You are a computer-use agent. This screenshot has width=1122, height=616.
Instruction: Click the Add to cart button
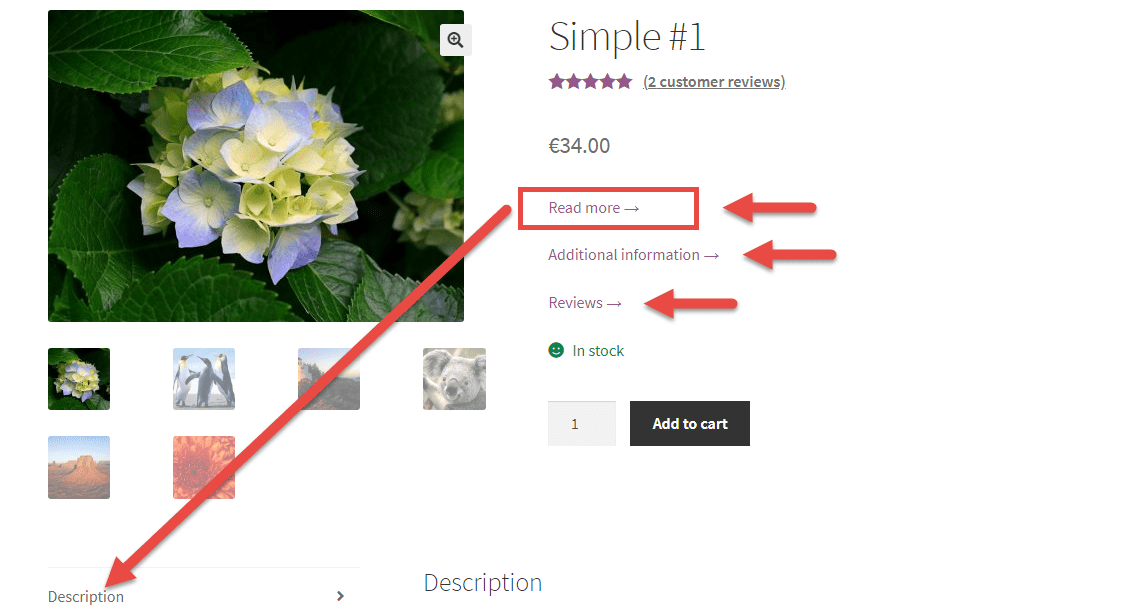click(x=690, y=424)
